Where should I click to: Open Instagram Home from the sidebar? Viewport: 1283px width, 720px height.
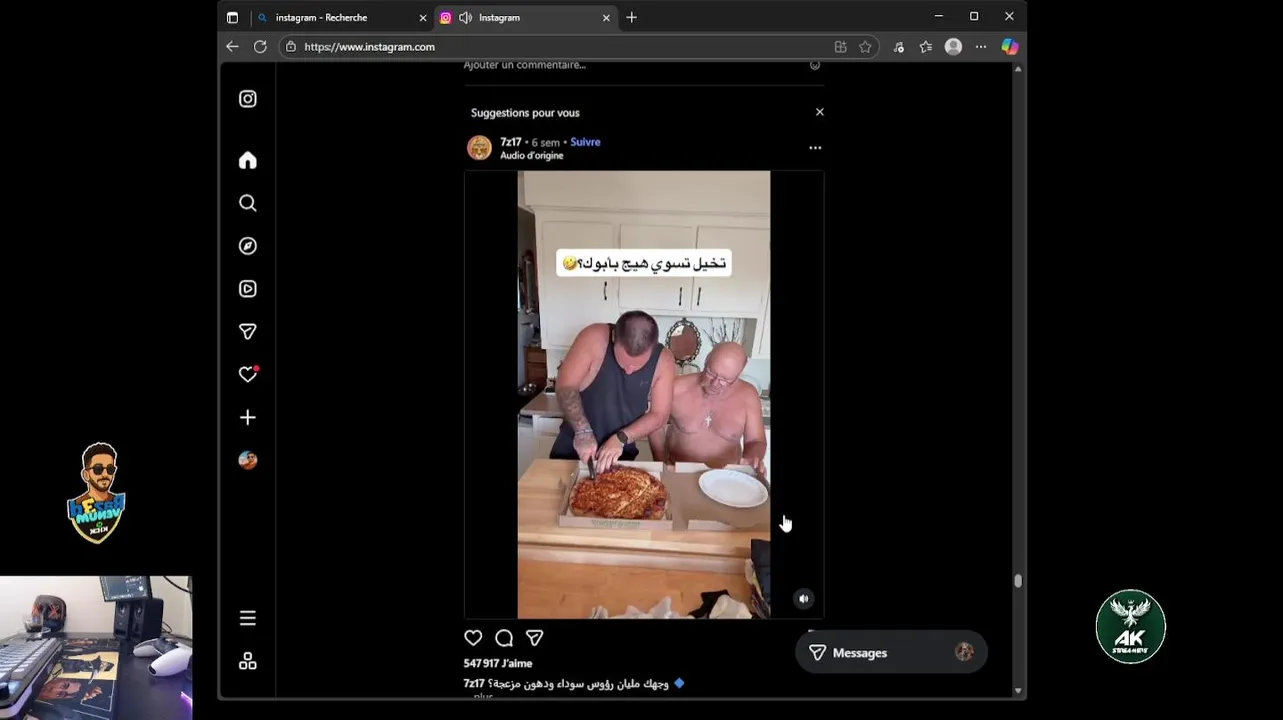pyautogui.click(x=248, y=160)
